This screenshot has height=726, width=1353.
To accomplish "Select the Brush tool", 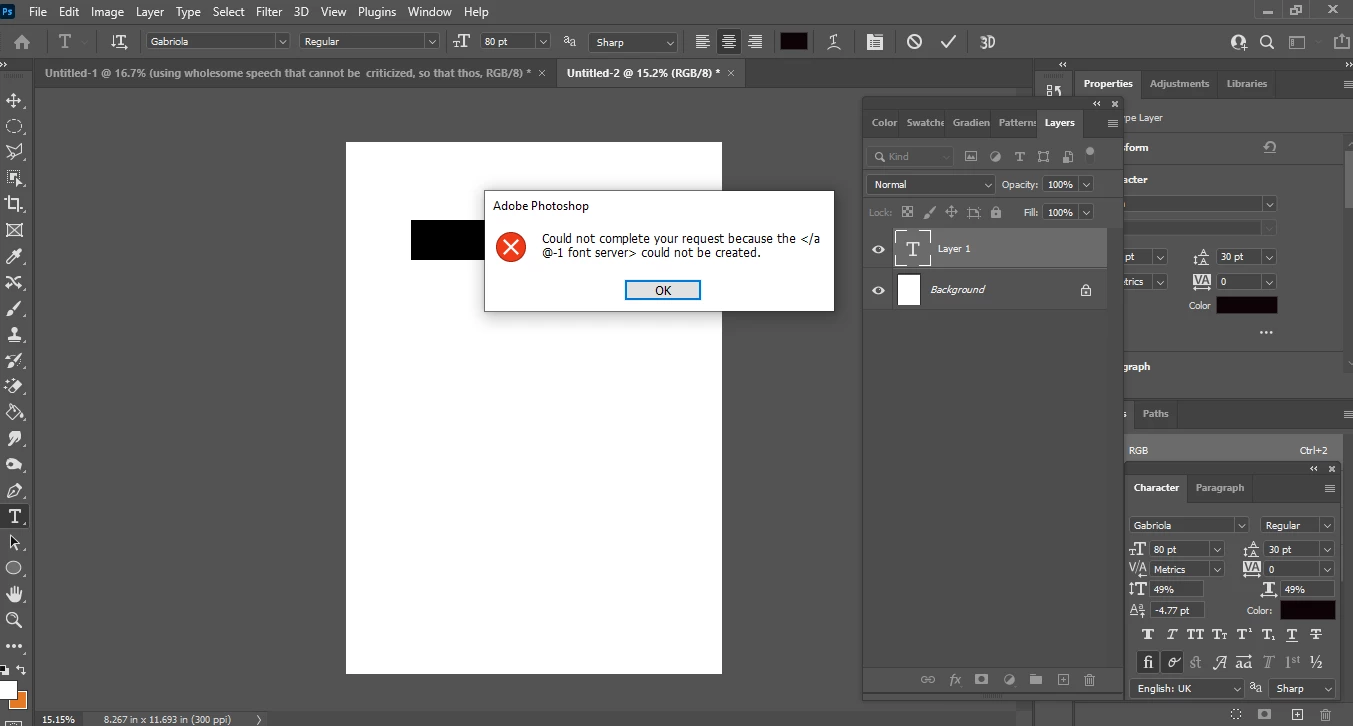I will (x=15, y=309).
